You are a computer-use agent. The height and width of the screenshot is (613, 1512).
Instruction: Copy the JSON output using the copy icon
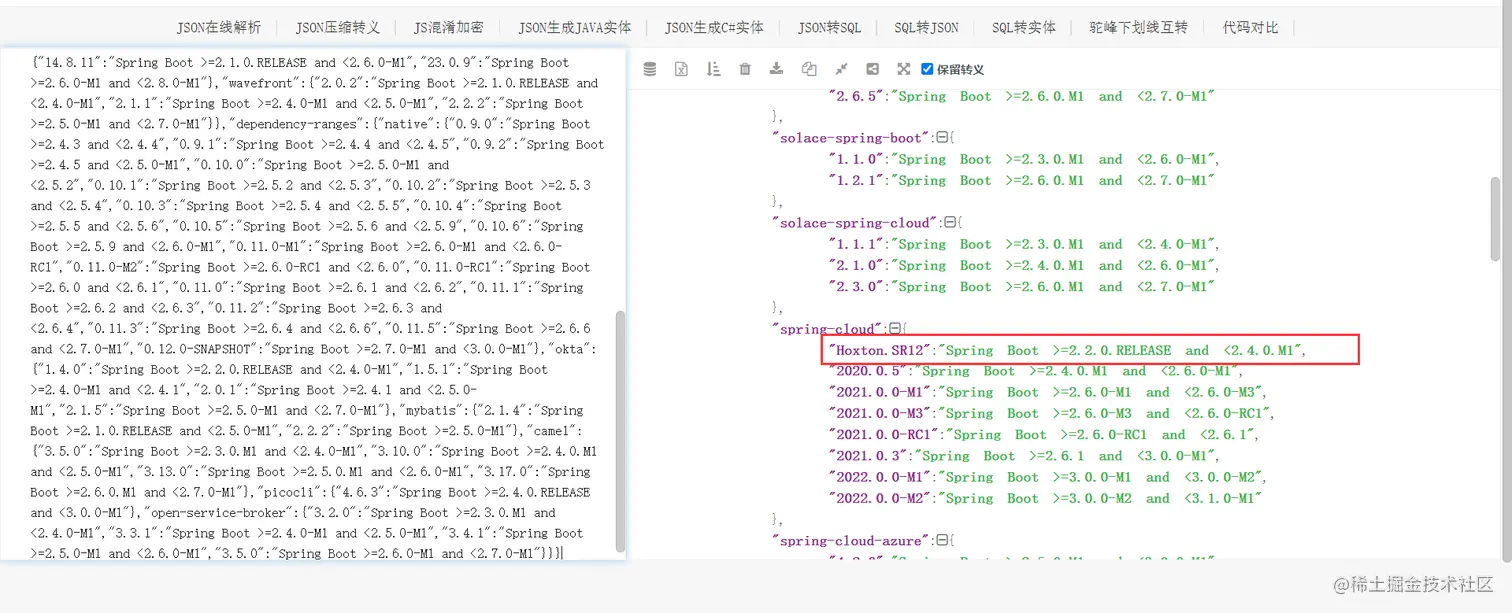[809, 68]
